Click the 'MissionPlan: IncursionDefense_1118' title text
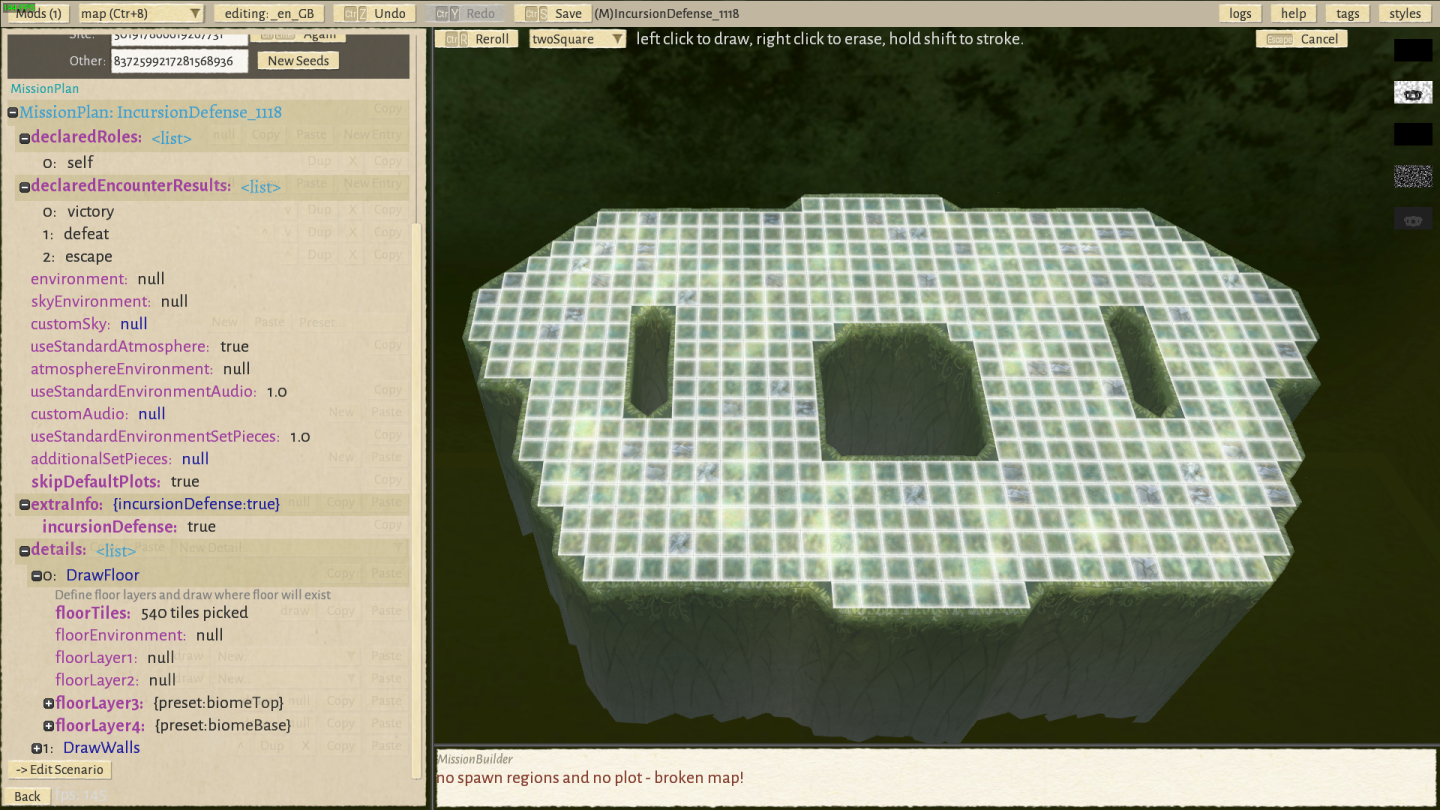Image resolution: width=1440 pixels, height=810 pixels. pyautogui.click(x=151, y=112)
